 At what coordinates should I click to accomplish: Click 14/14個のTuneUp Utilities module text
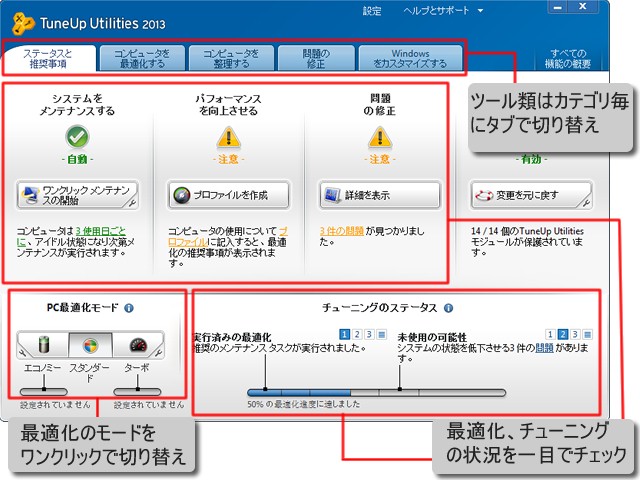527,242
